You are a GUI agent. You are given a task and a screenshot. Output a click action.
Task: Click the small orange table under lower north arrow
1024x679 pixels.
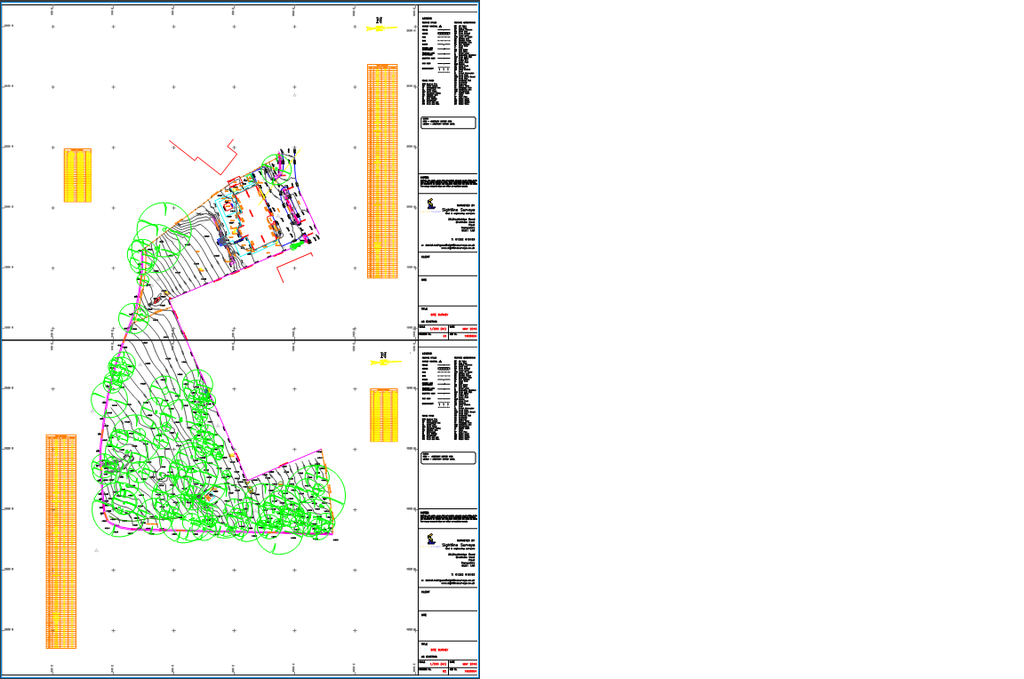384,415
